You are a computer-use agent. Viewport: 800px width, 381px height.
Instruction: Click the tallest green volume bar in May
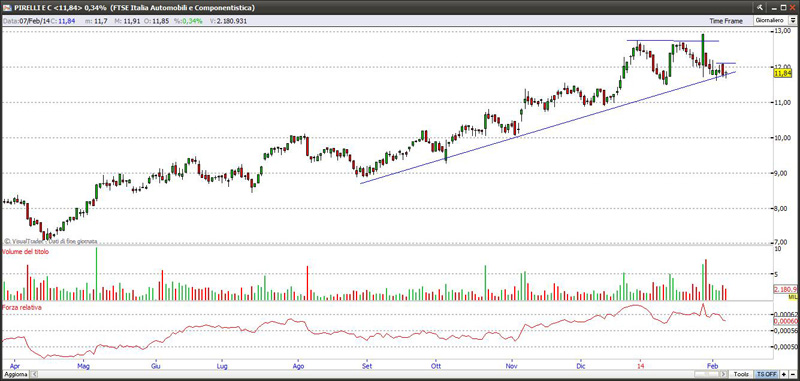tap(96, 274)
